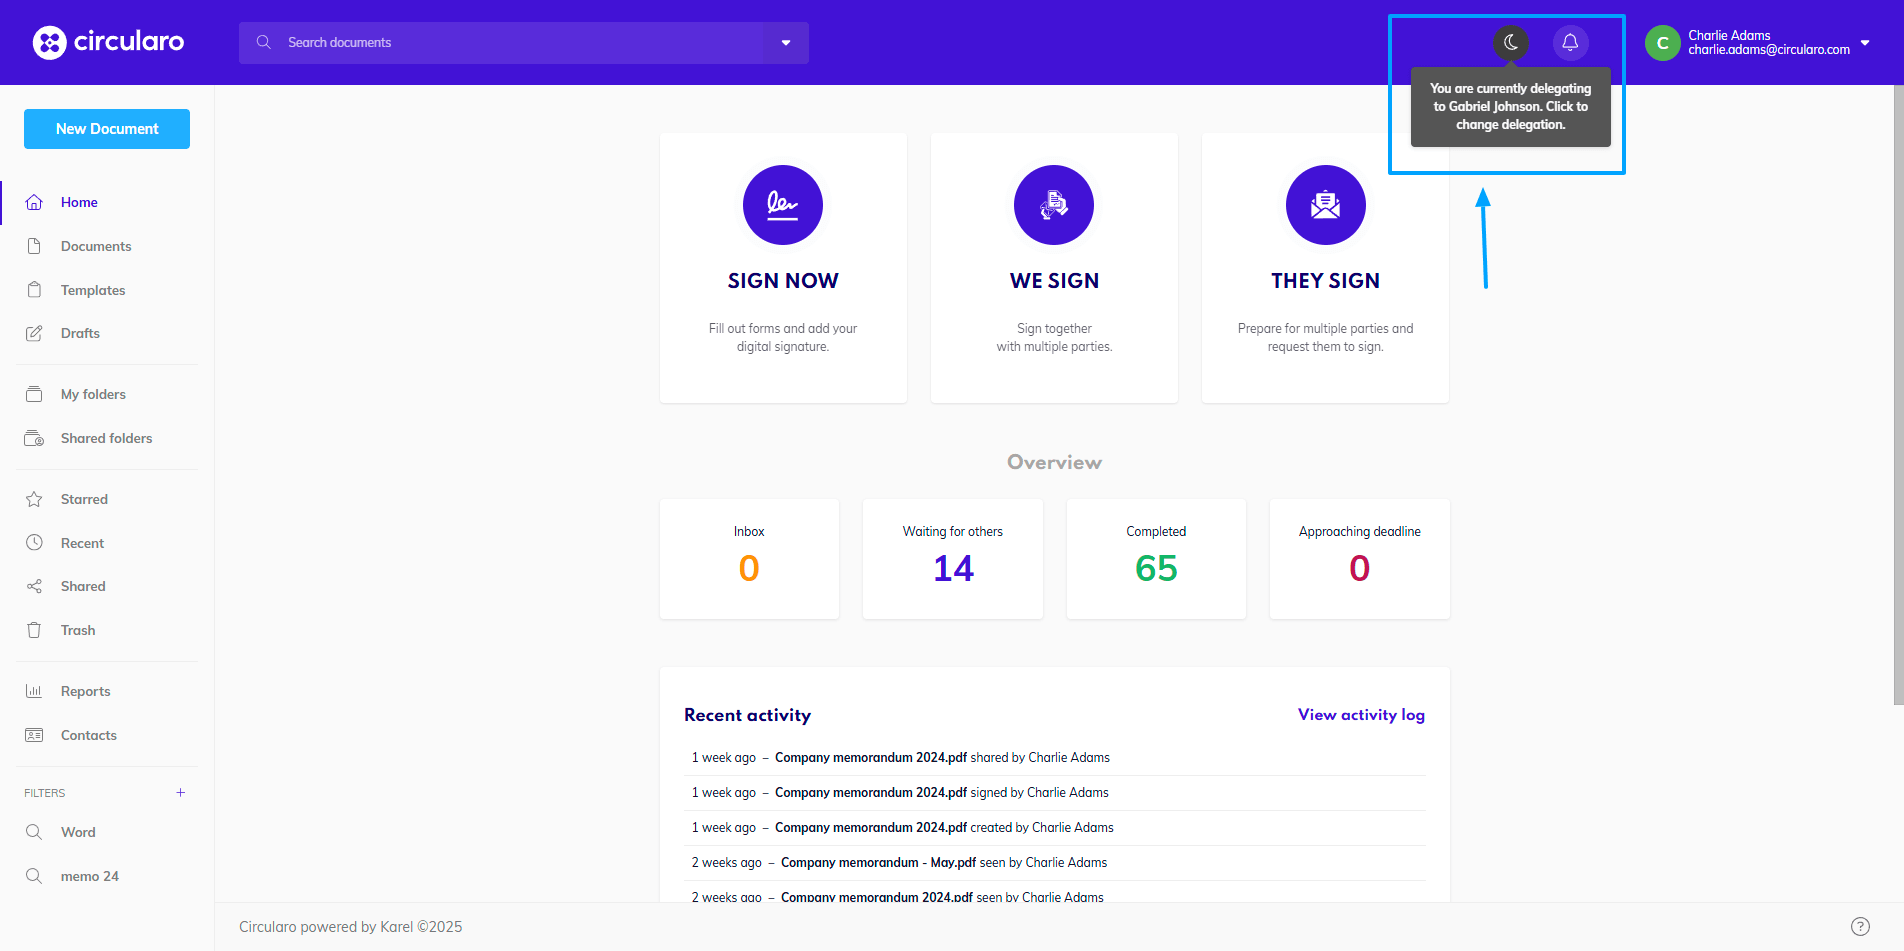The image size is (1904, 951).
Task: Add a new filter with plus icon
Action: [181, 793]
